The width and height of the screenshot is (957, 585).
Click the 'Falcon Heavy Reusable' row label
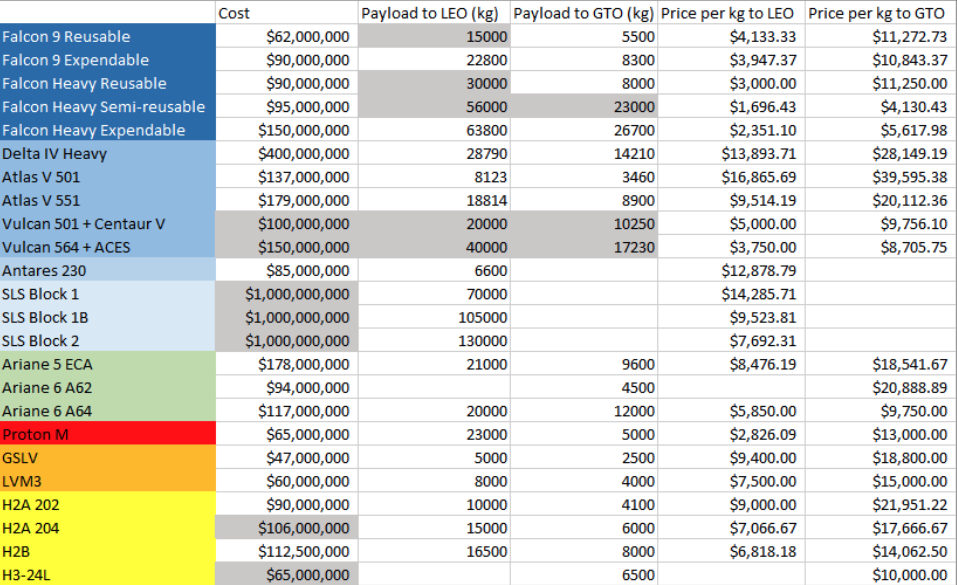click(108, 83)
